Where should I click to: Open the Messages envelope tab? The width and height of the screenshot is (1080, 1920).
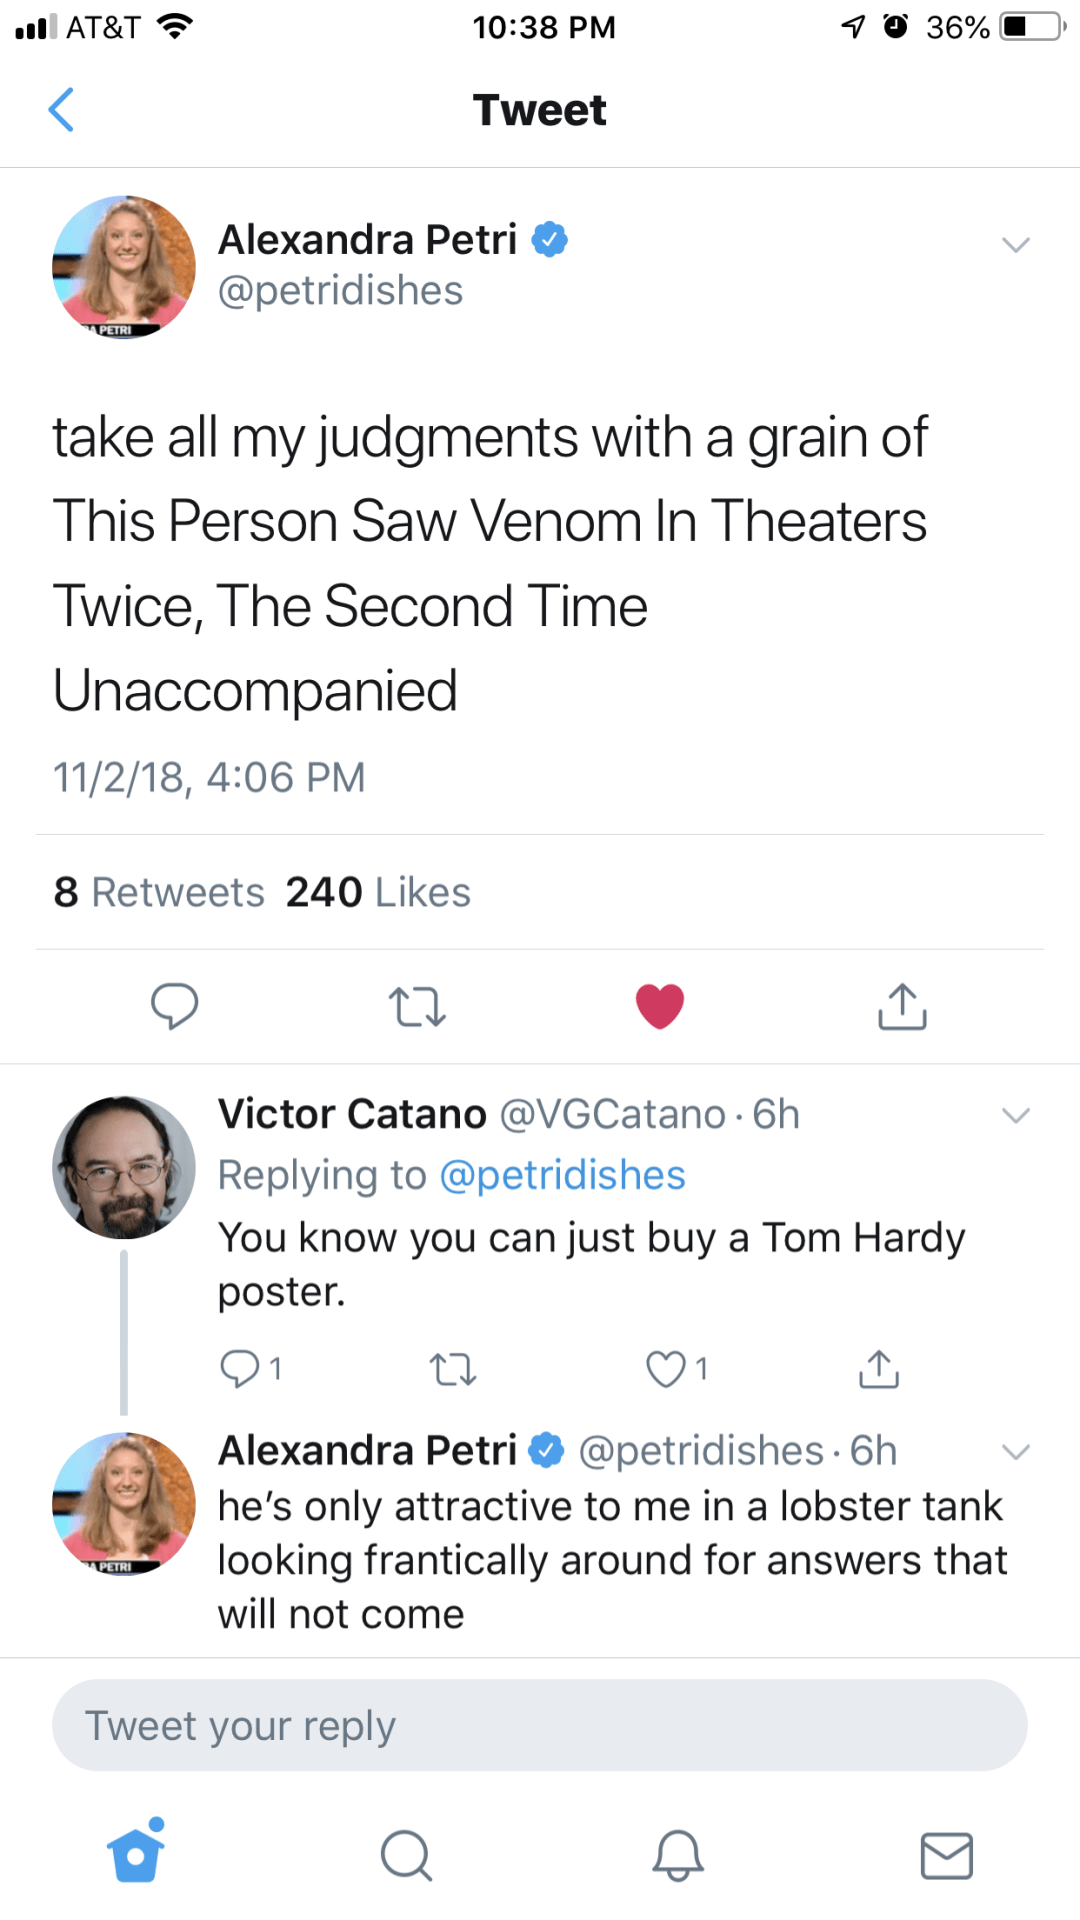946,1856
